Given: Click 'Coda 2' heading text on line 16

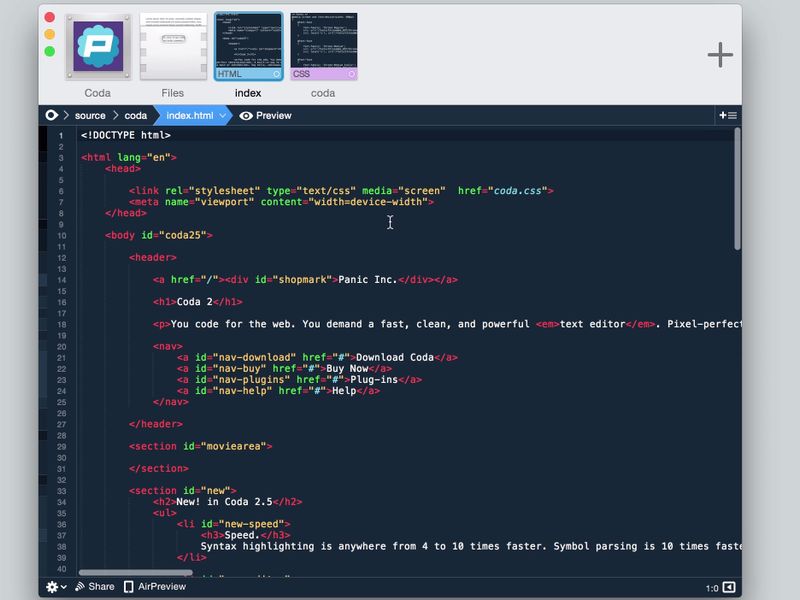Looking at the screenshot, I should pos(194,302).
